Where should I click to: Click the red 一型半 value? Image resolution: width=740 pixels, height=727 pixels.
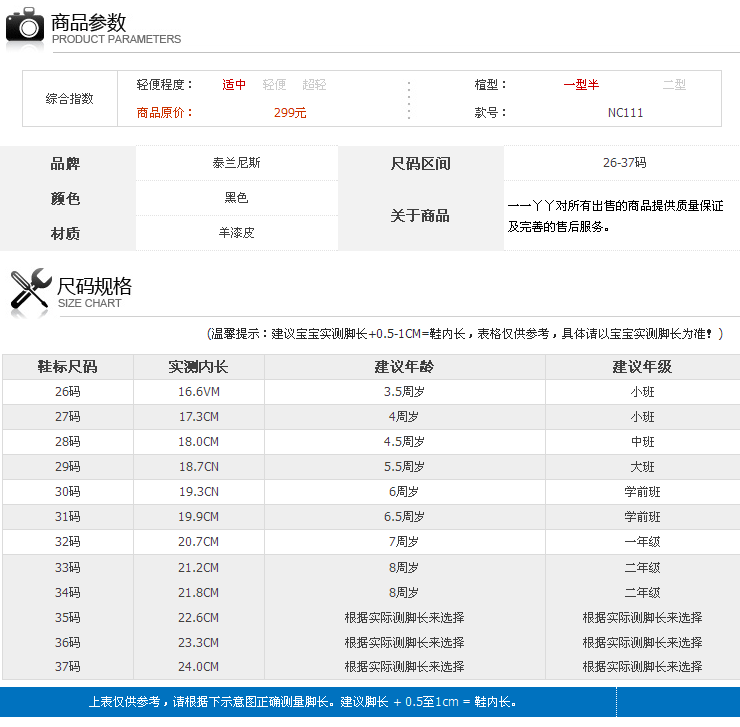click(581, 85)
